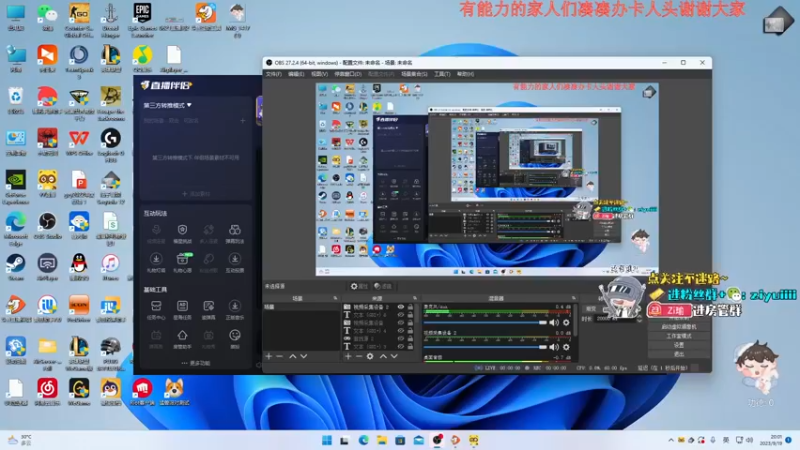Mute the 麦克风/Aux channel speaker icon
Image resolution: width=800 pixels, height=450 pixels.
point(554,322)
